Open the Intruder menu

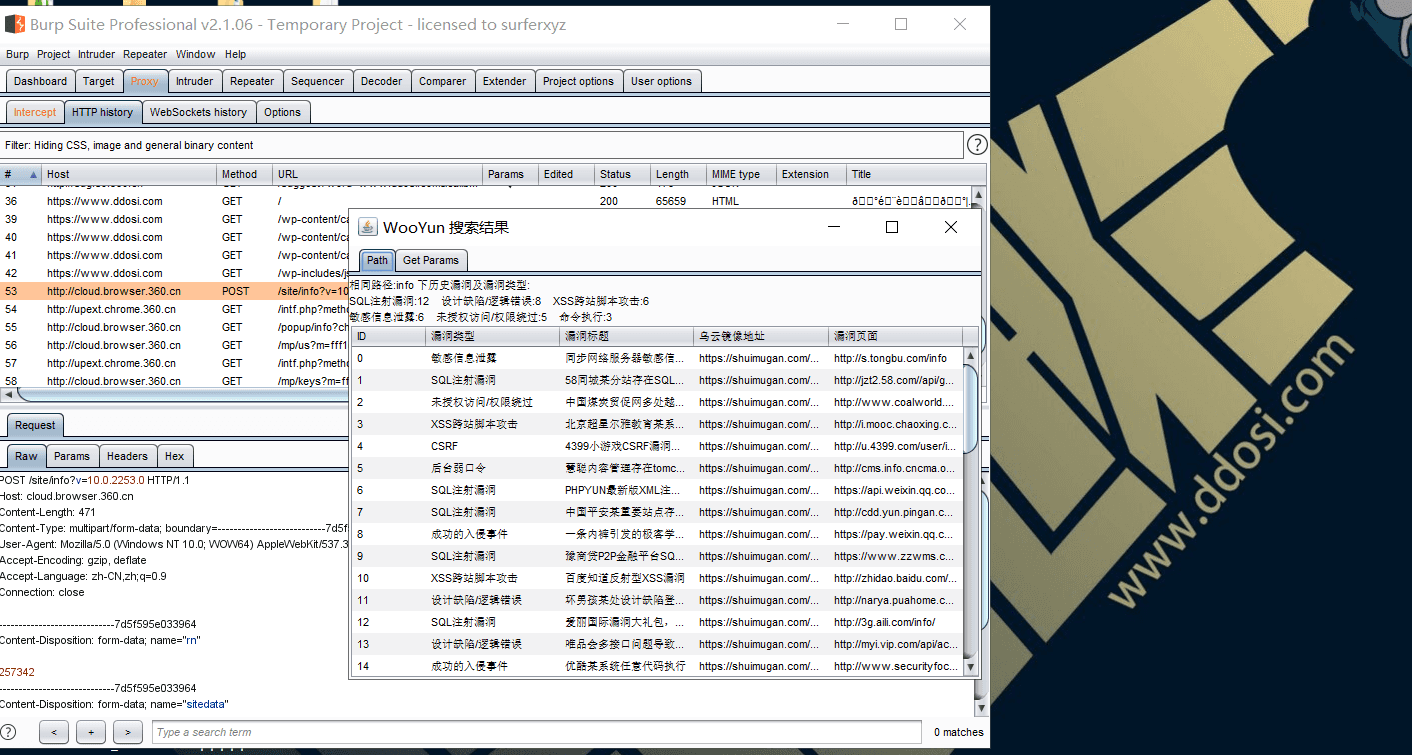tap(97, 54)
